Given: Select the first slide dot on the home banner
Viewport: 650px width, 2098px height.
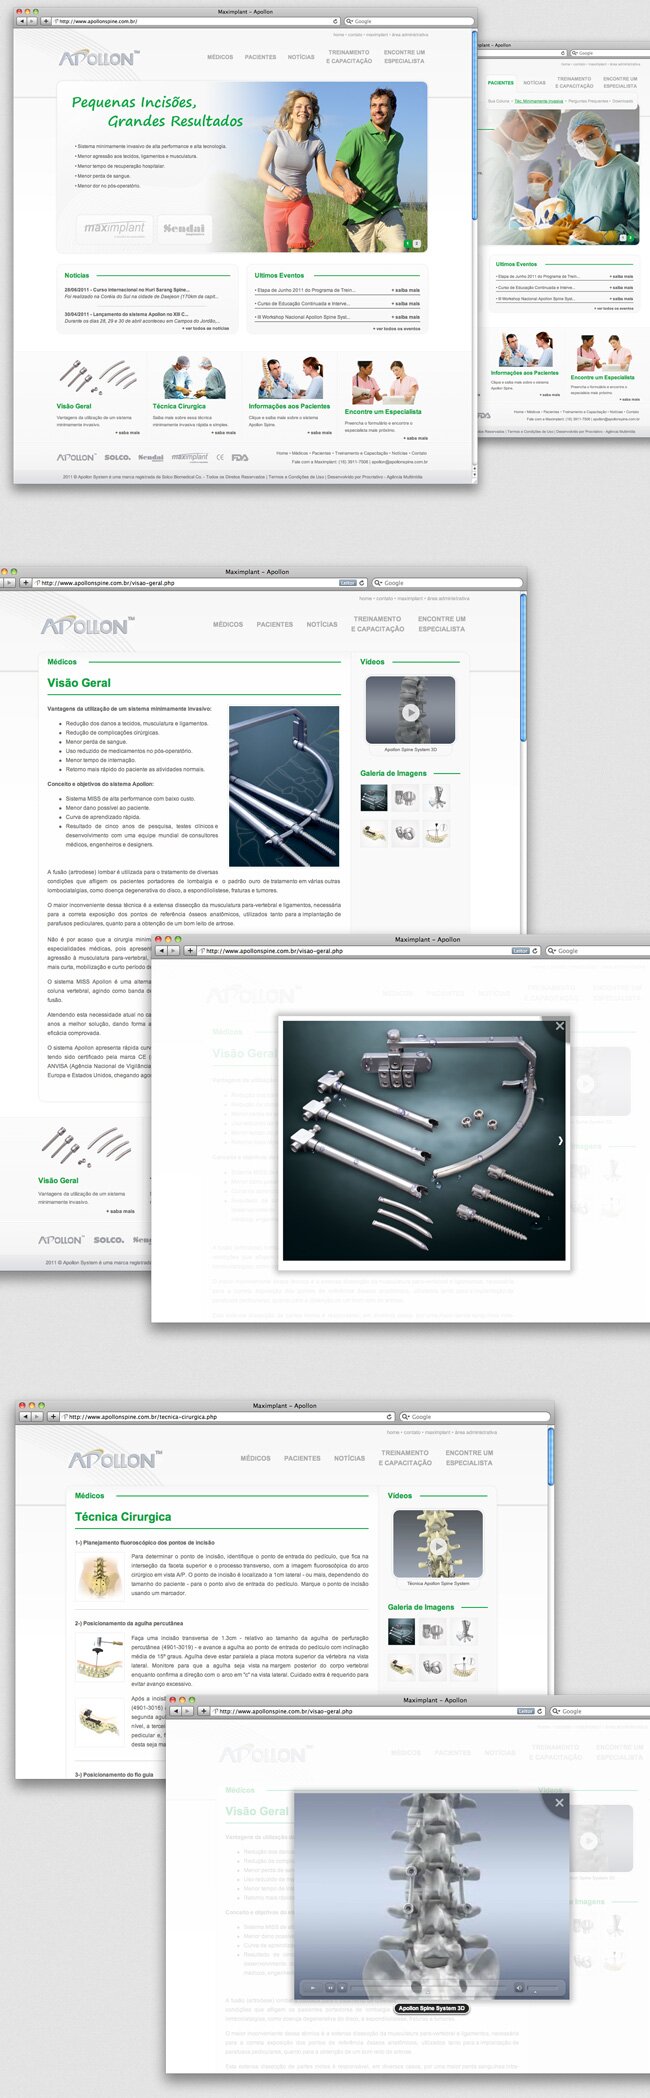Looking at the screenshot, I should (407, 243).
